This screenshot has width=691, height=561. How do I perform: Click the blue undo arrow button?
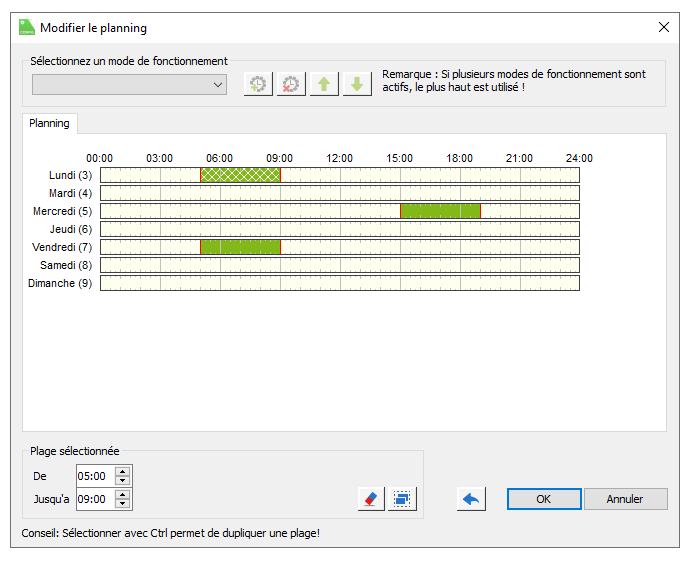pos(472,498)
